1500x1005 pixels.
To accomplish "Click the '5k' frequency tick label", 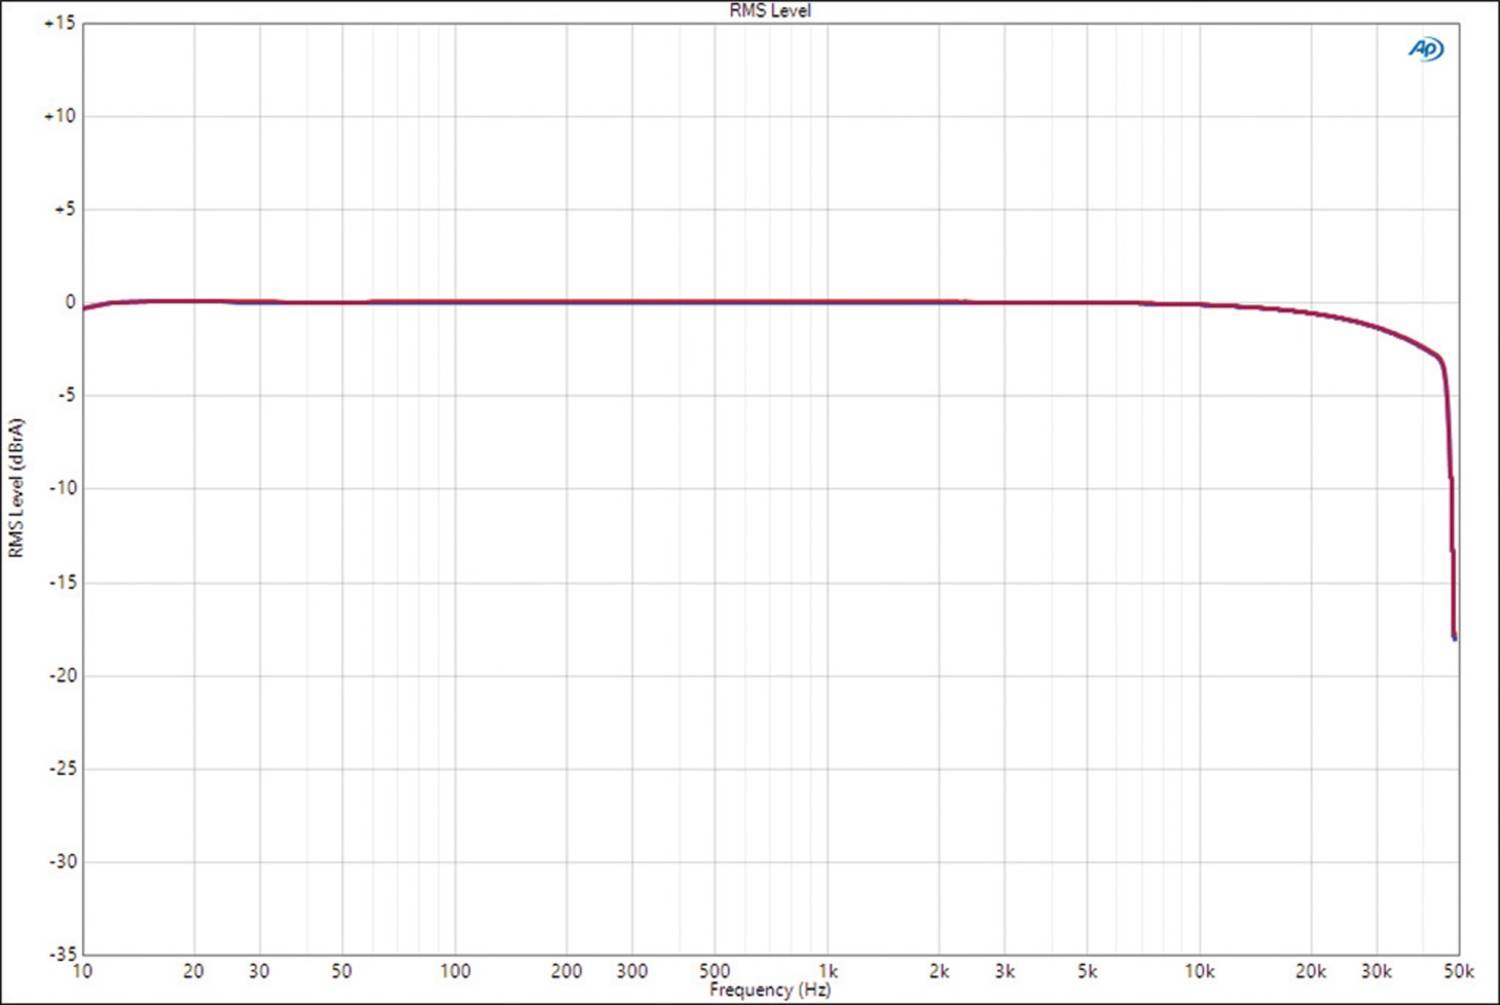I will 1087,971.
